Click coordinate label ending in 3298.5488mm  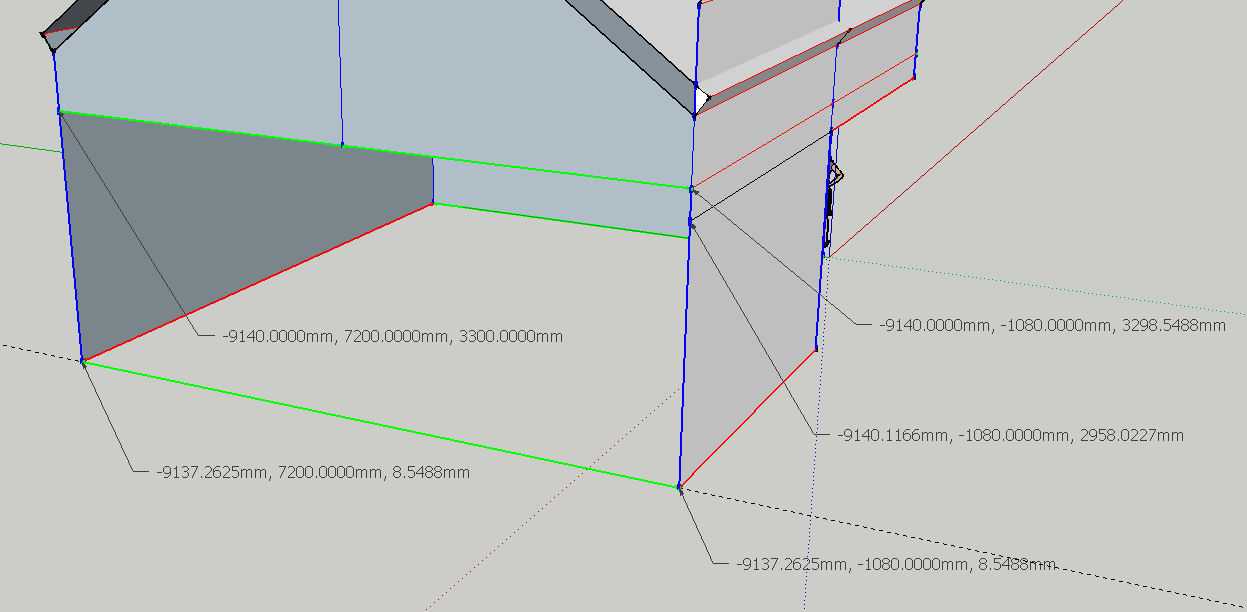pos(1052,325)
